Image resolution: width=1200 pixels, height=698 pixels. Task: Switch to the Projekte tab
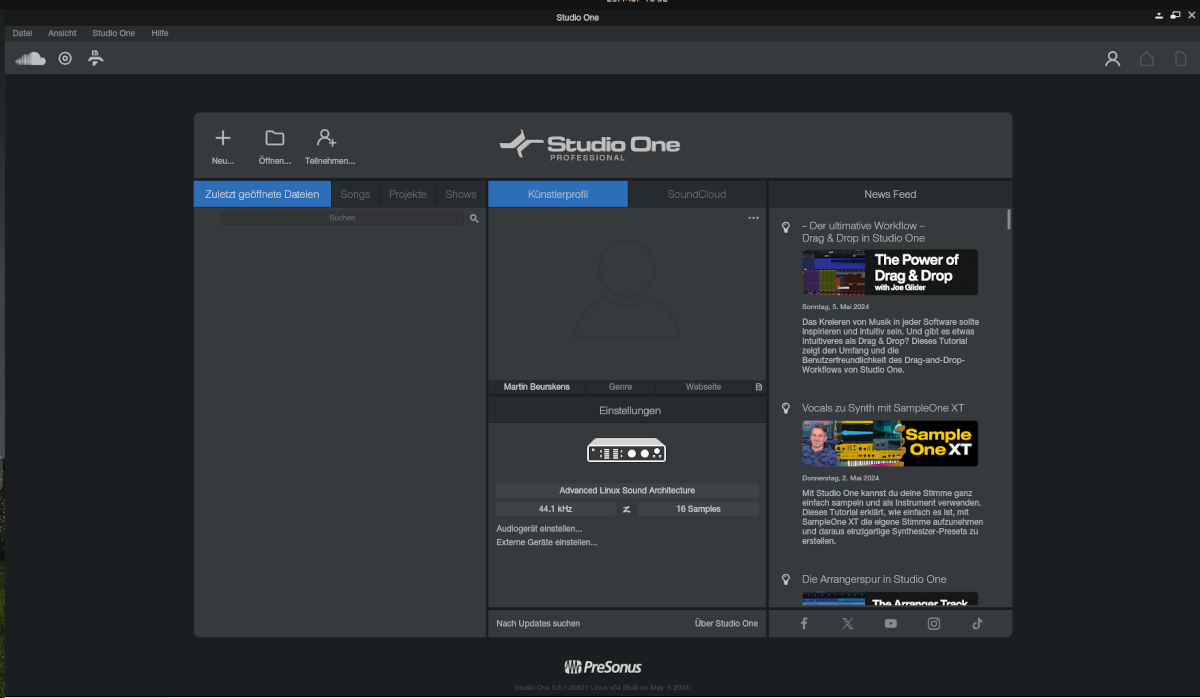[408, 194]
